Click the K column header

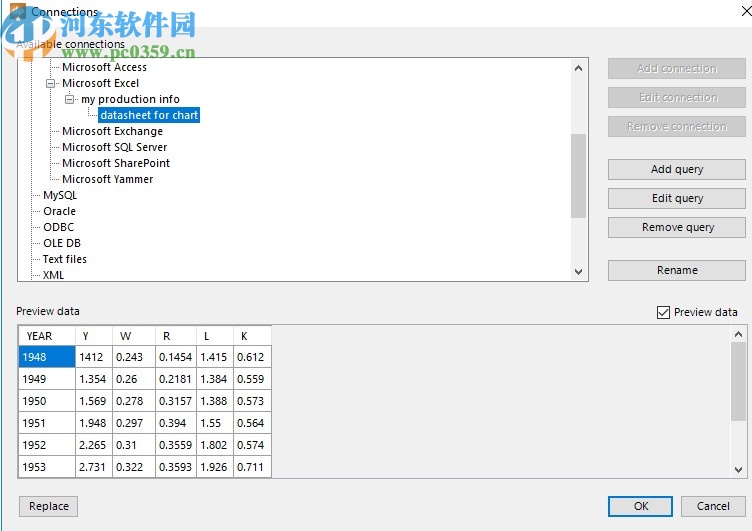point(253,336)
